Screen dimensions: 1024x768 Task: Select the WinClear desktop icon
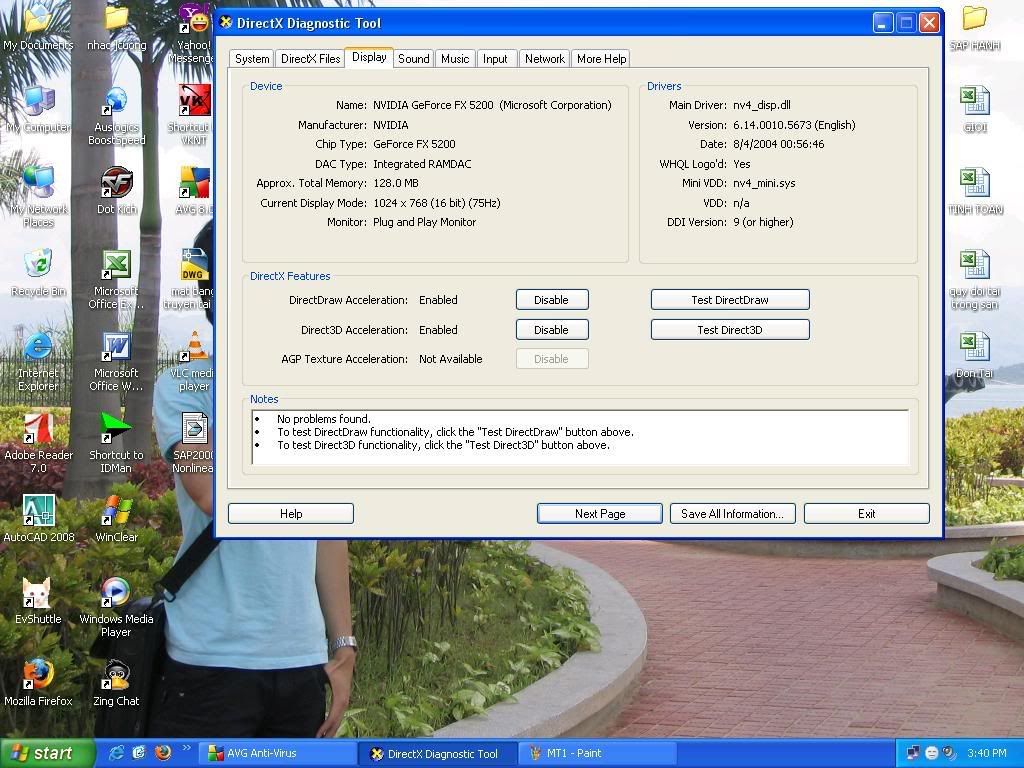[116, 520]
